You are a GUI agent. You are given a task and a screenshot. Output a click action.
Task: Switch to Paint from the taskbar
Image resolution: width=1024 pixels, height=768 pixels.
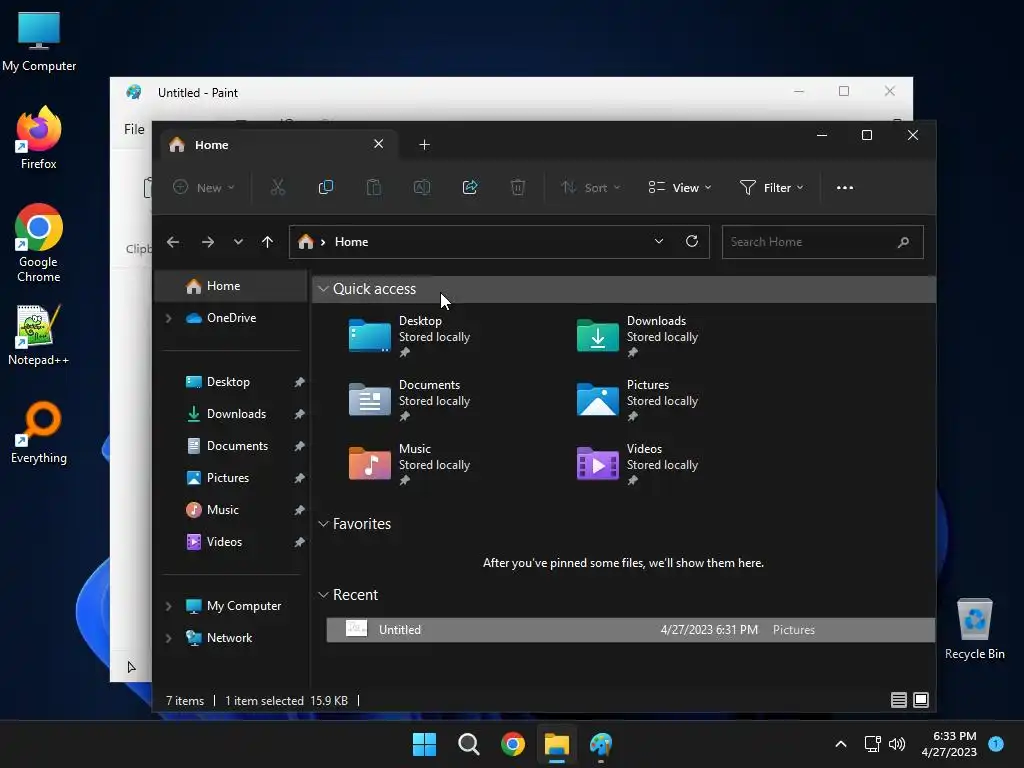coord(601,744)
